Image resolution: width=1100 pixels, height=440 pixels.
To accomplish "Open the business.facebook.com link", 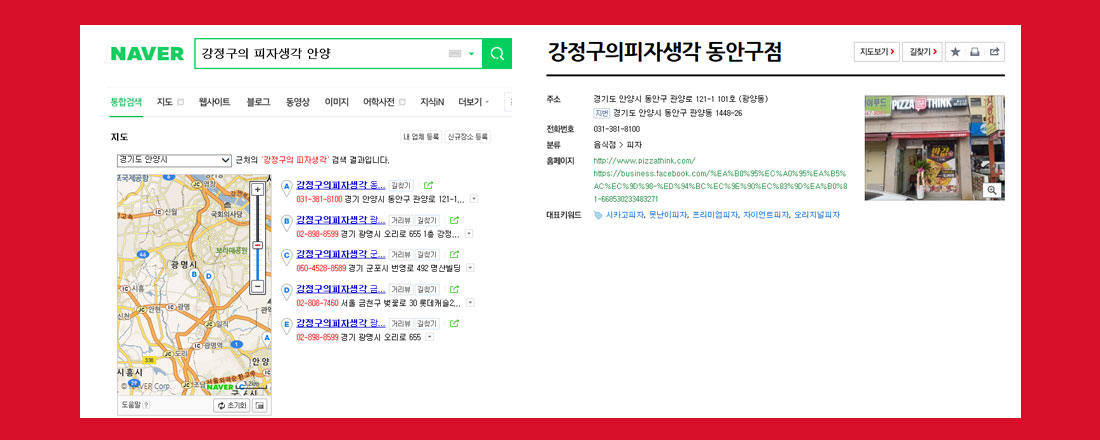I will coord(720,186).
